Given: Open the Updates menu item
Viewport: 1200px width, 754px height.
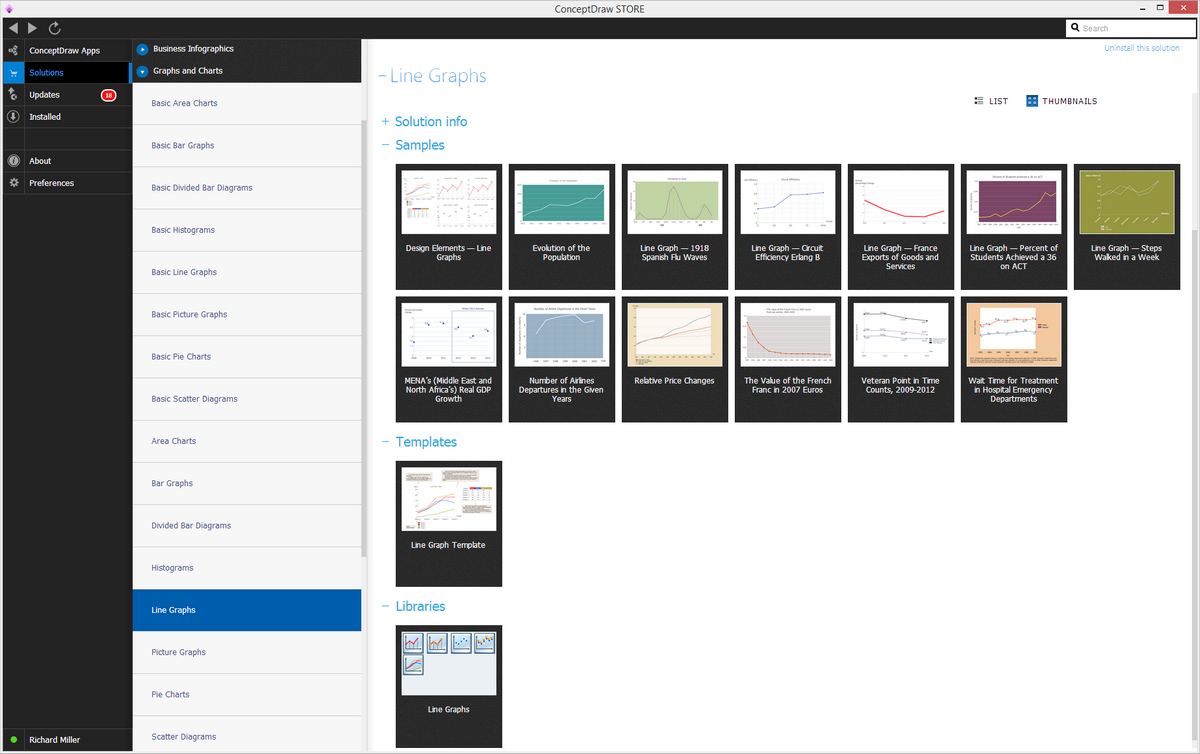Looking at the screenshot, I should 65,94.
